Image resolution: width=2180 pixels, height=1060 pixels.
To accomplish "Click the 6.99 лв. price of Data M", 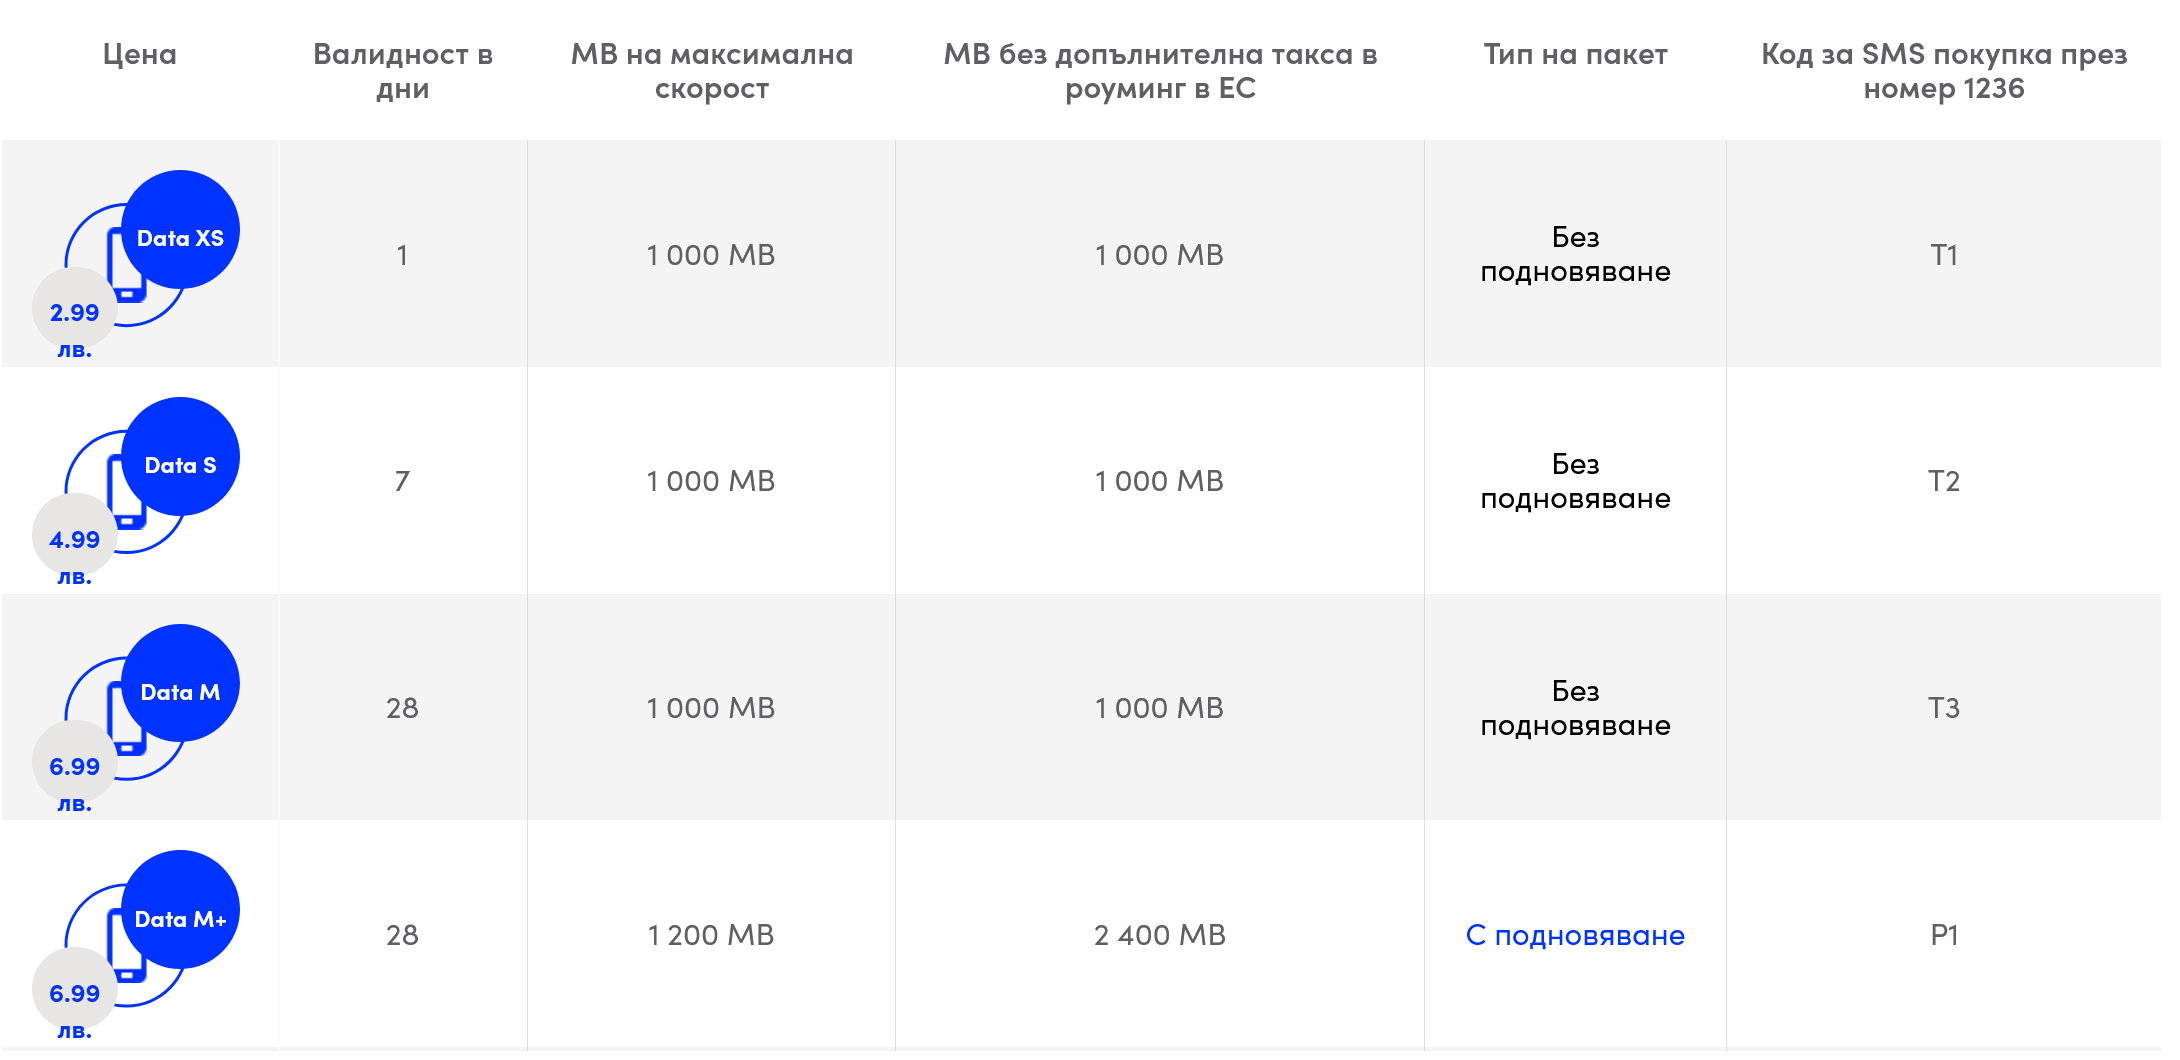I will (74, 767).
